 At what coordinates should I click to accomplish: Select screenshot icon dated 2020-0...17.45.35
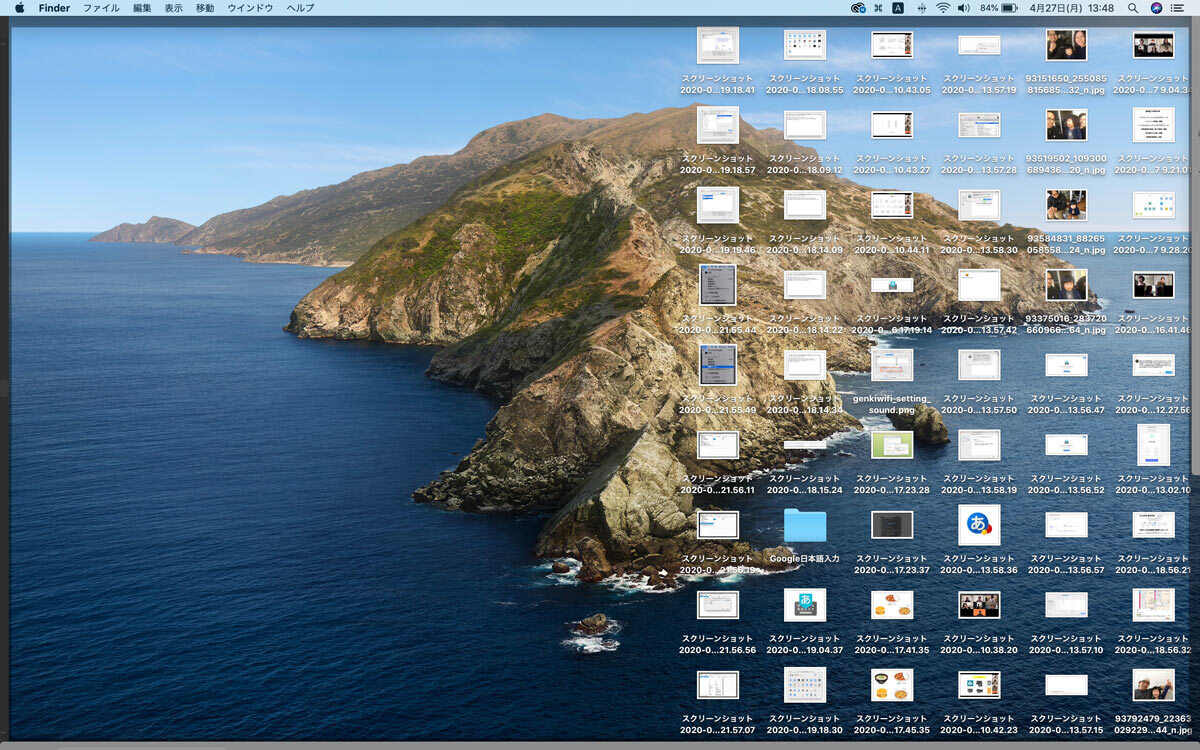(892, 685)
